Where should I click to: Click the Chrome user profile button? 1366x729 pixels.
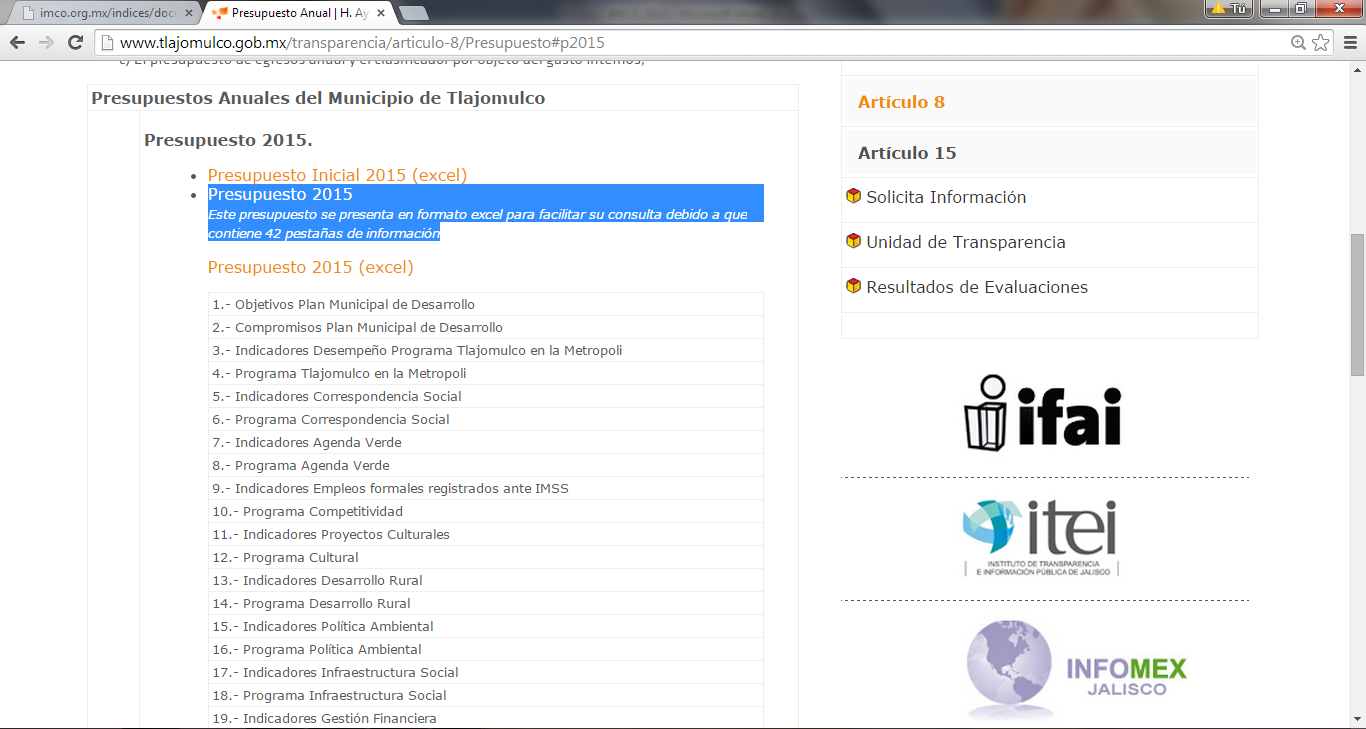coord(1230,8)
